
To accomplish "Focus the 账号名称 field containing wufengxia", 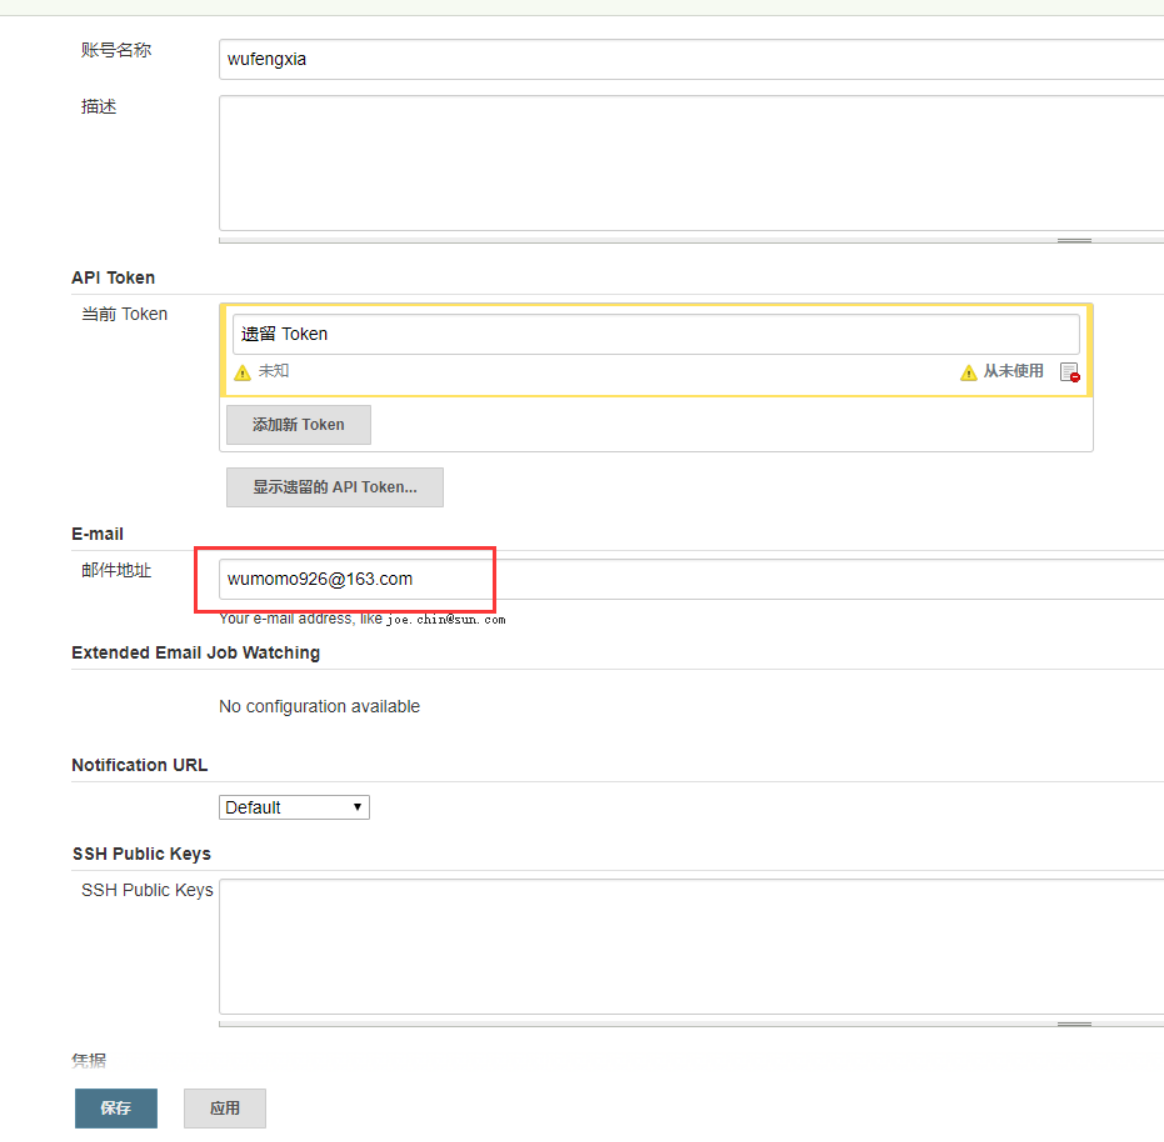I will (691, 59).
